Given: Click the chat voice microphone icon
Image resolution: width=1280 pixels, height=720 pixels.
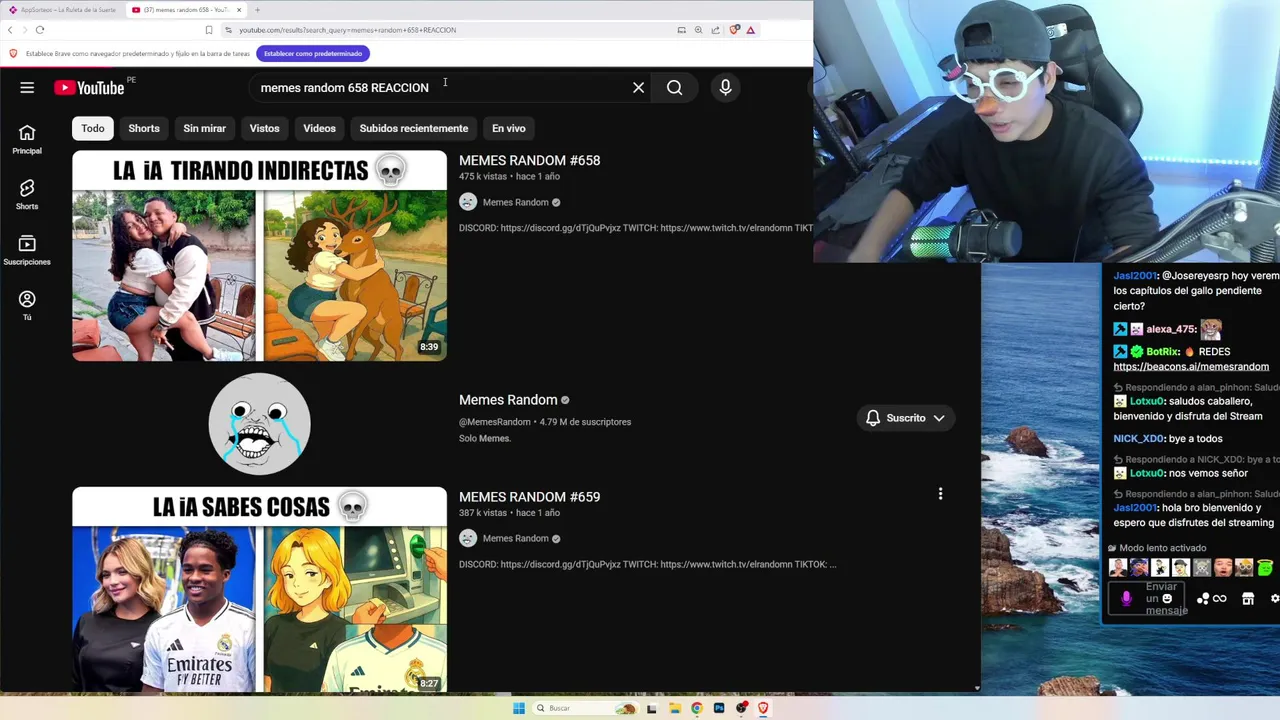Looking at the screenshot, I should point(1126,598).
